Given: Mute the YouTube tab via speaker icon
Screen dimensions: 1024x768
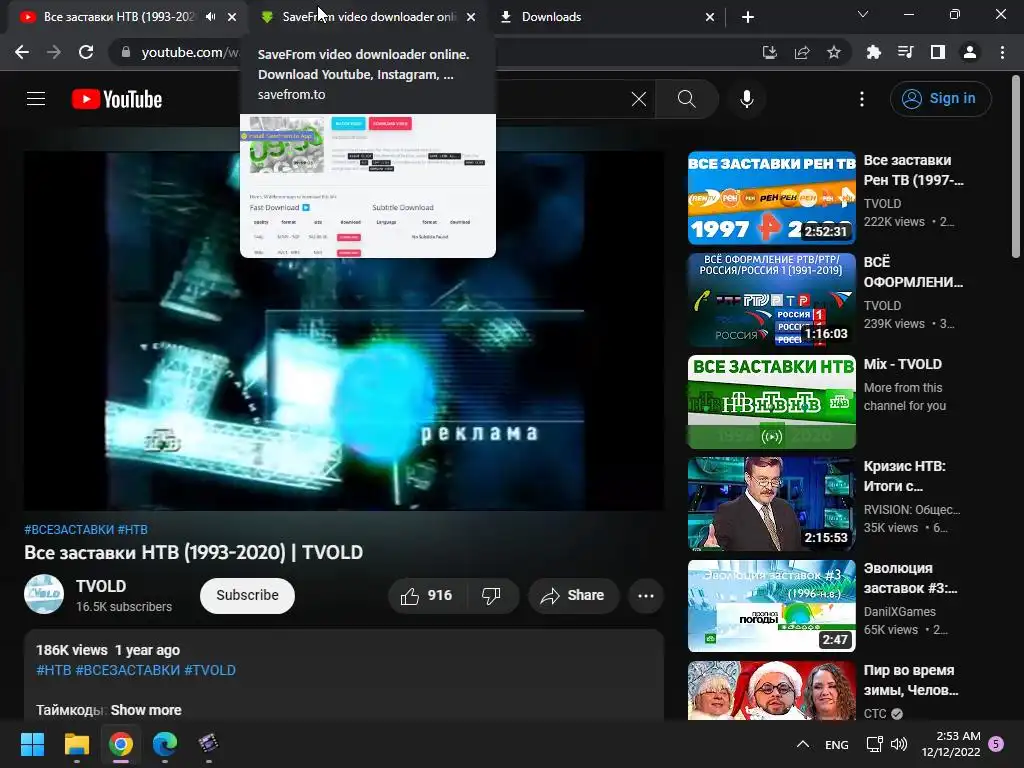Looking at the screenshot, I should coord(210,17).
